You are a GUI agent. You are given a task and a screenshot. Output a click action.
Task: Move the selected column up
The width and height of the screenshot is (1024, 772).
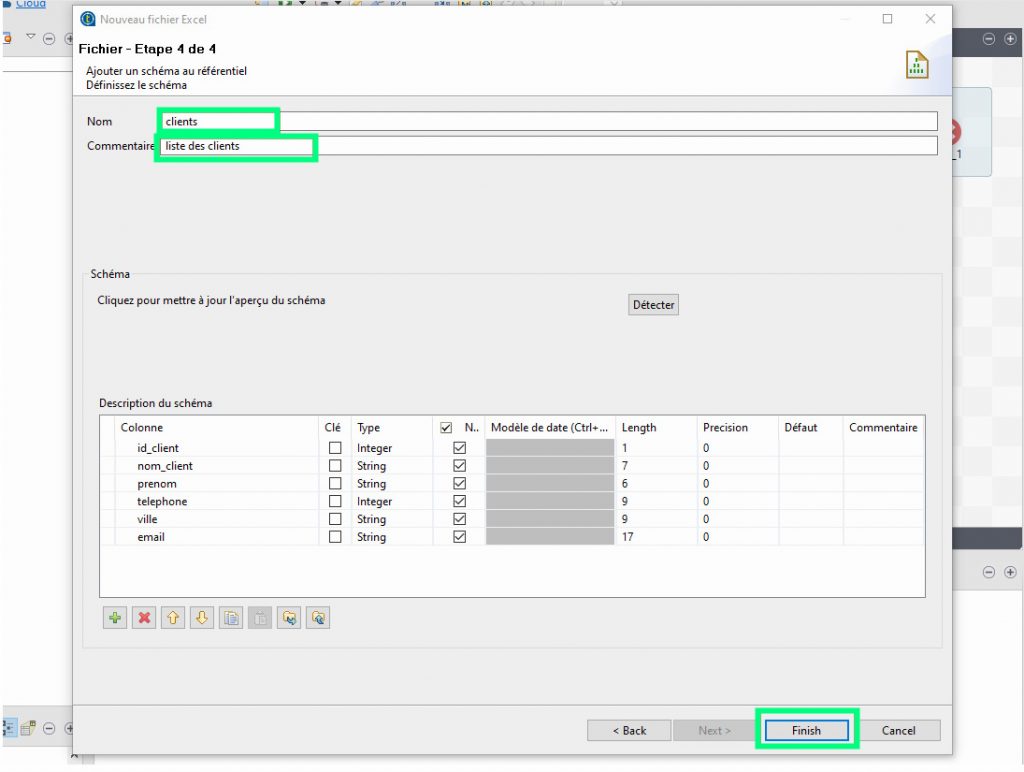click(x=173, y=618)
